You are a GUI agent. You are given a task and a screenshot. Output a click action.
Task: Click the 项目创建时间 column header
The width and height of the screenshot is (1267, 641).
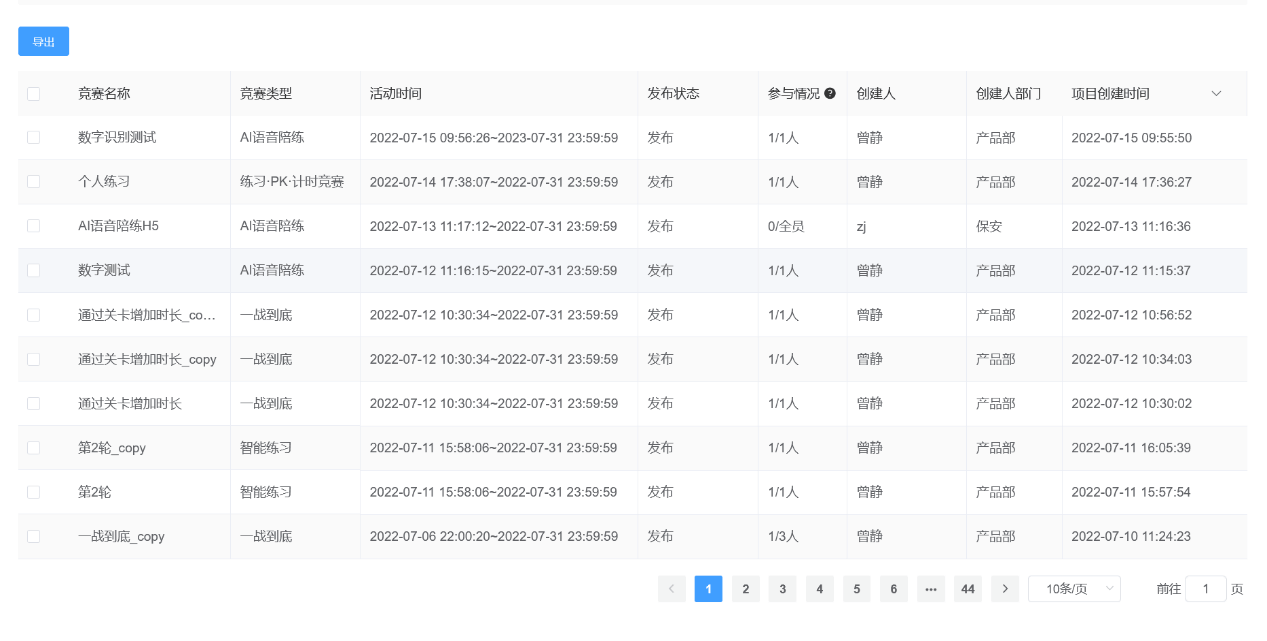pos(1110,94)
